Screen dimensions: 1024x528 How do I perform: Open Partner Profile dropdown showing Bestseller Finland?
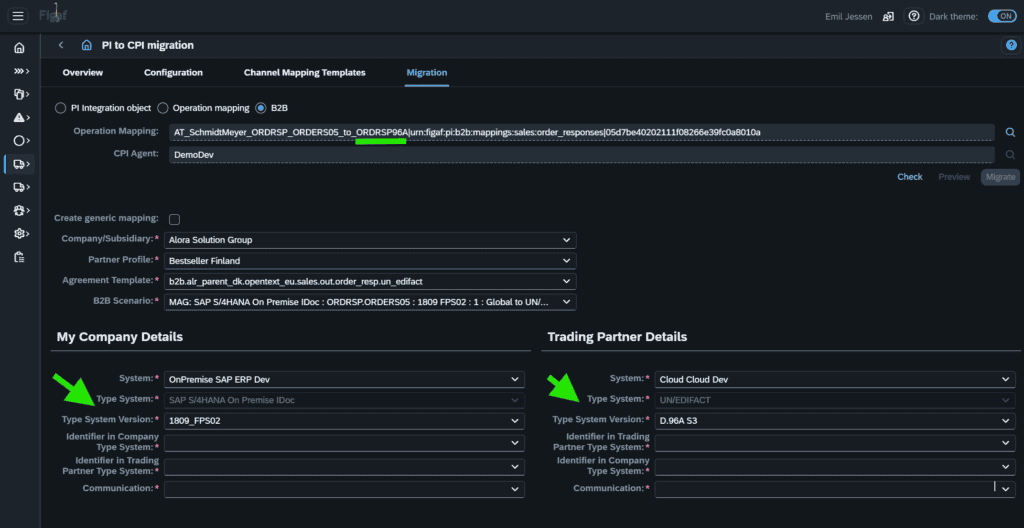pyautogui.click(x=370, y=261)
